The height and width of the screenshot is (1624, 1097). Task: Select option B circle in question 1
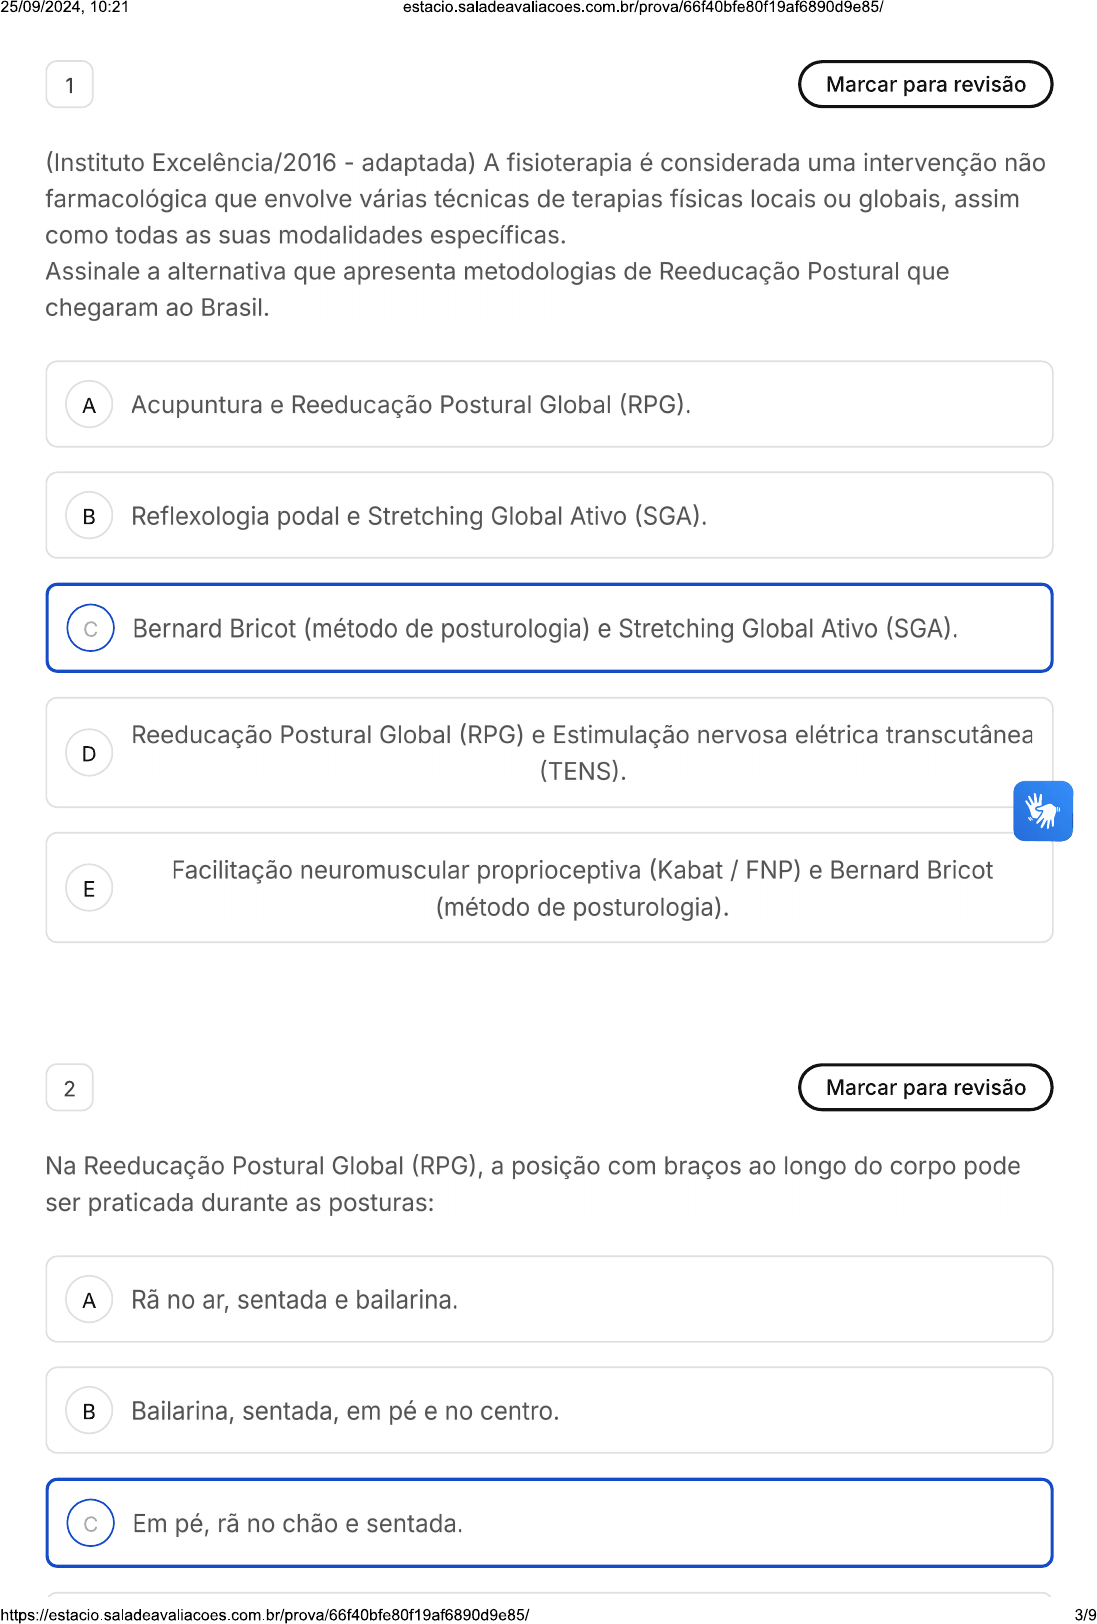(89, 516)
